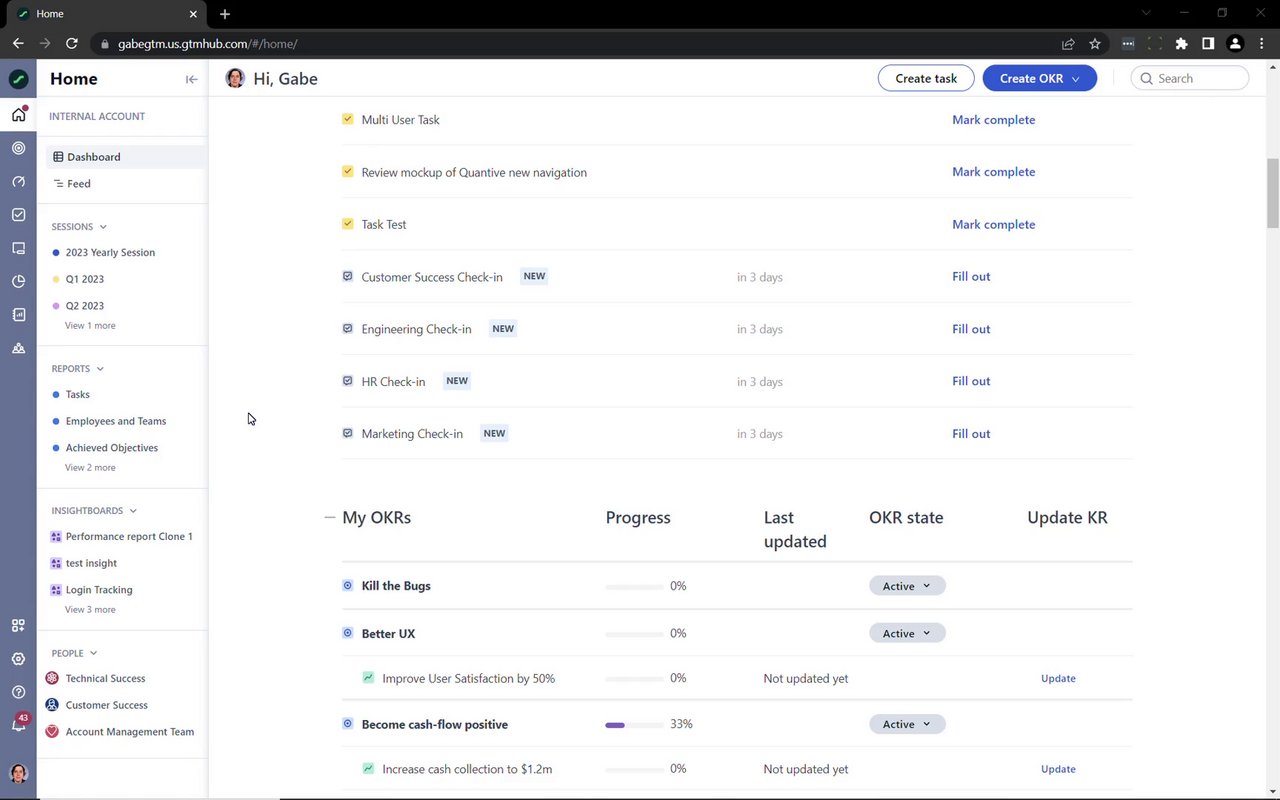Viewport: 1280px width, 800px height.
Task: Click Fill out for HR Check-in
Action: pos(971,381)
